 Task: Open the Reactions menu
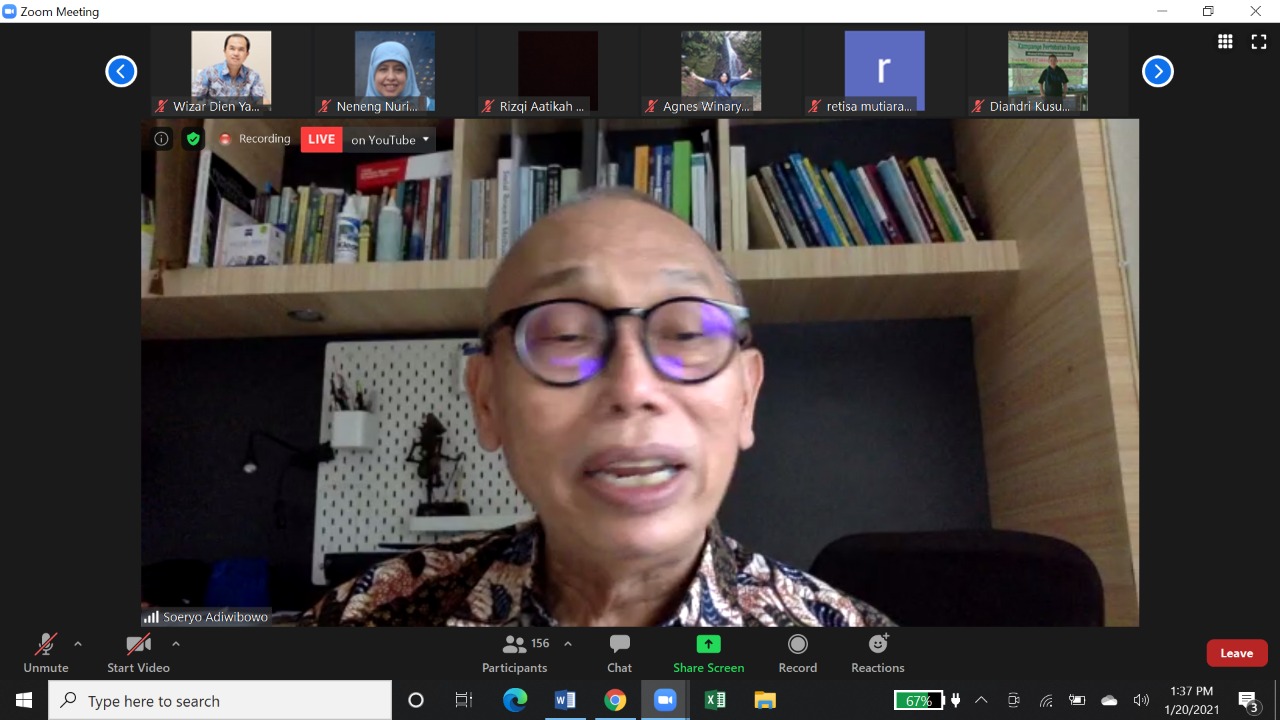pyautogui.click(x=877, y=653)
